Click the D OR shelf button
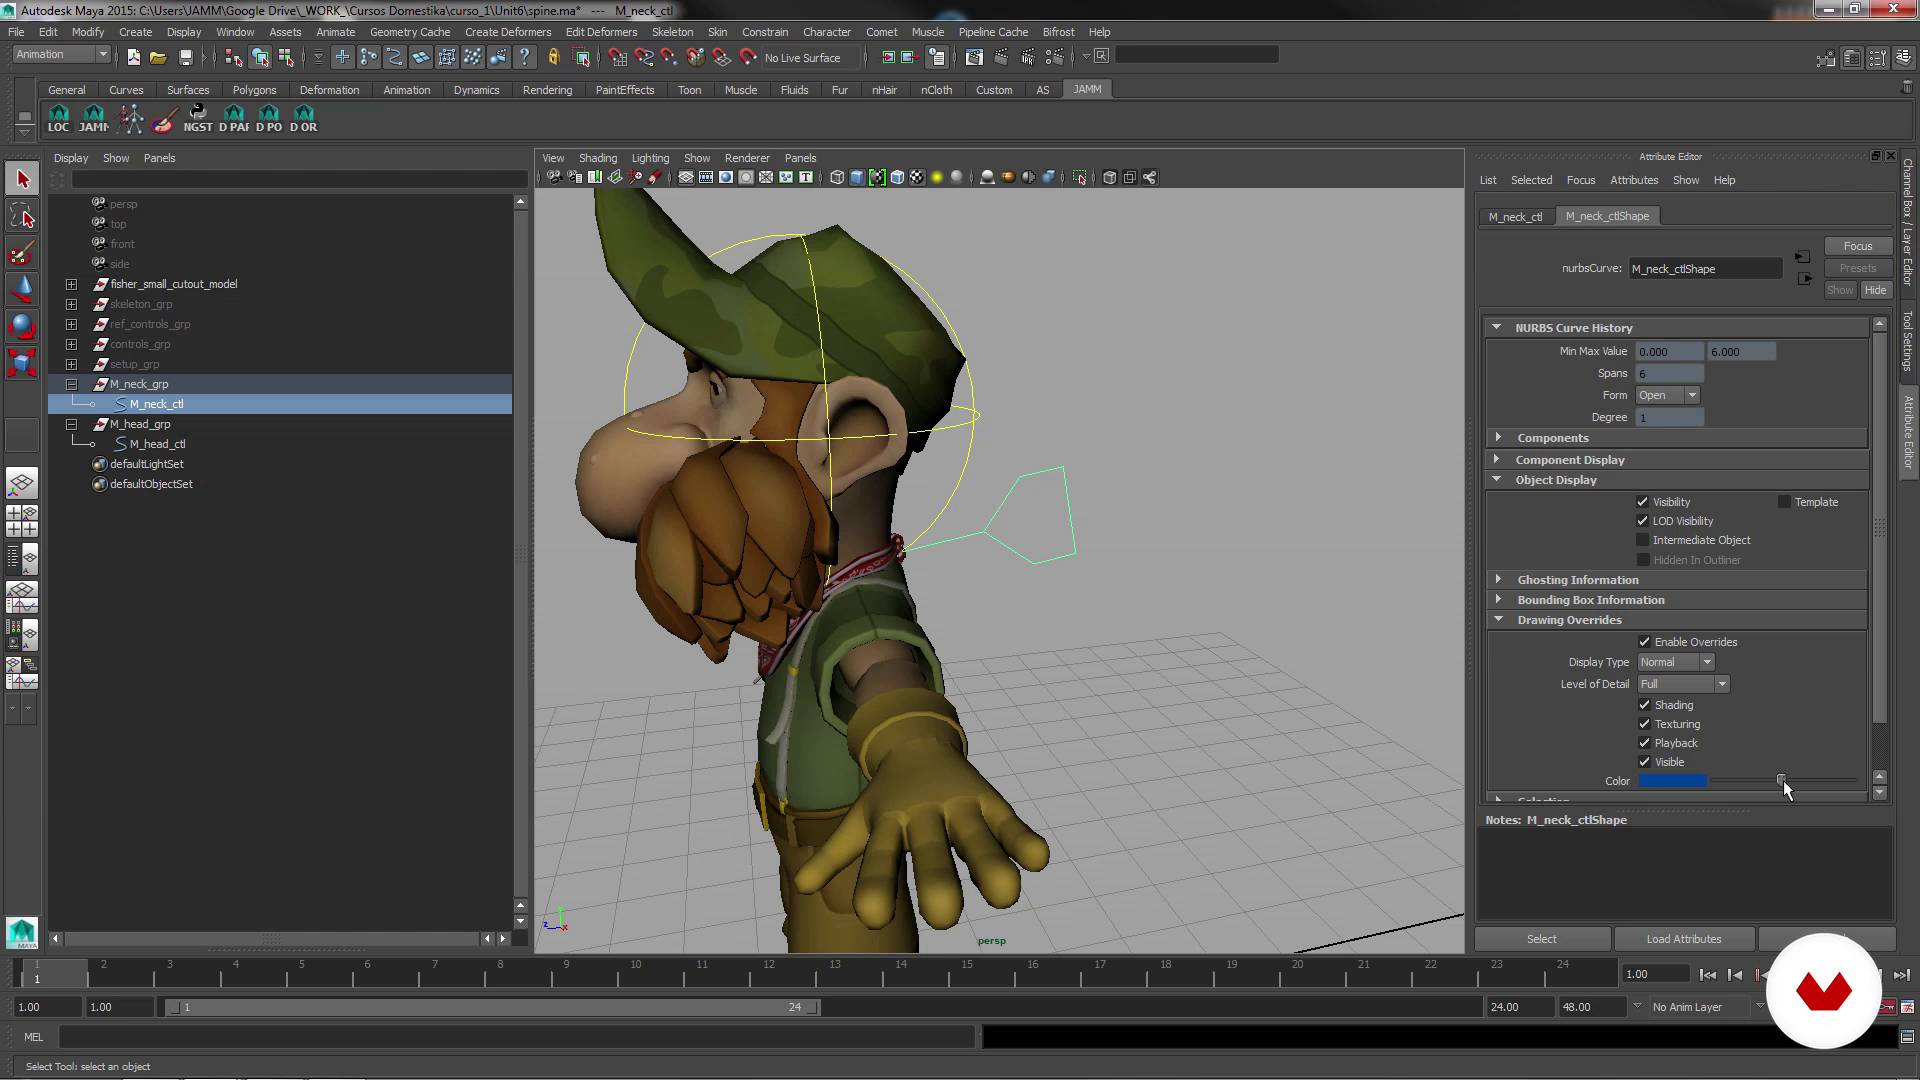The height and width of the screenshot is (1080, 1920). [304, 118]
